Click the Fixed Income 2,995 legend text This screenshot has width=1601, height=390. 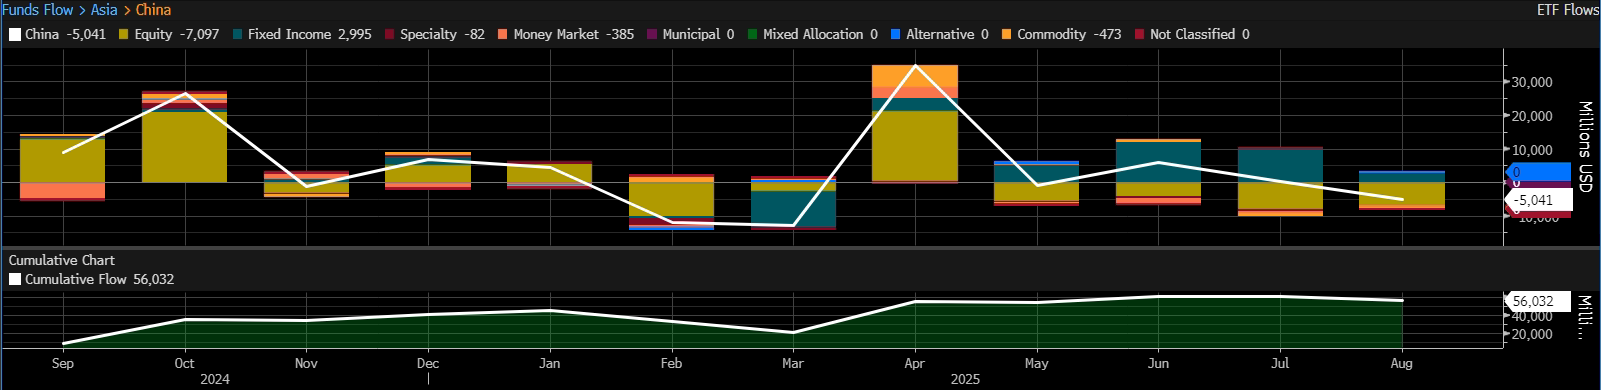(x=309, y=34)
